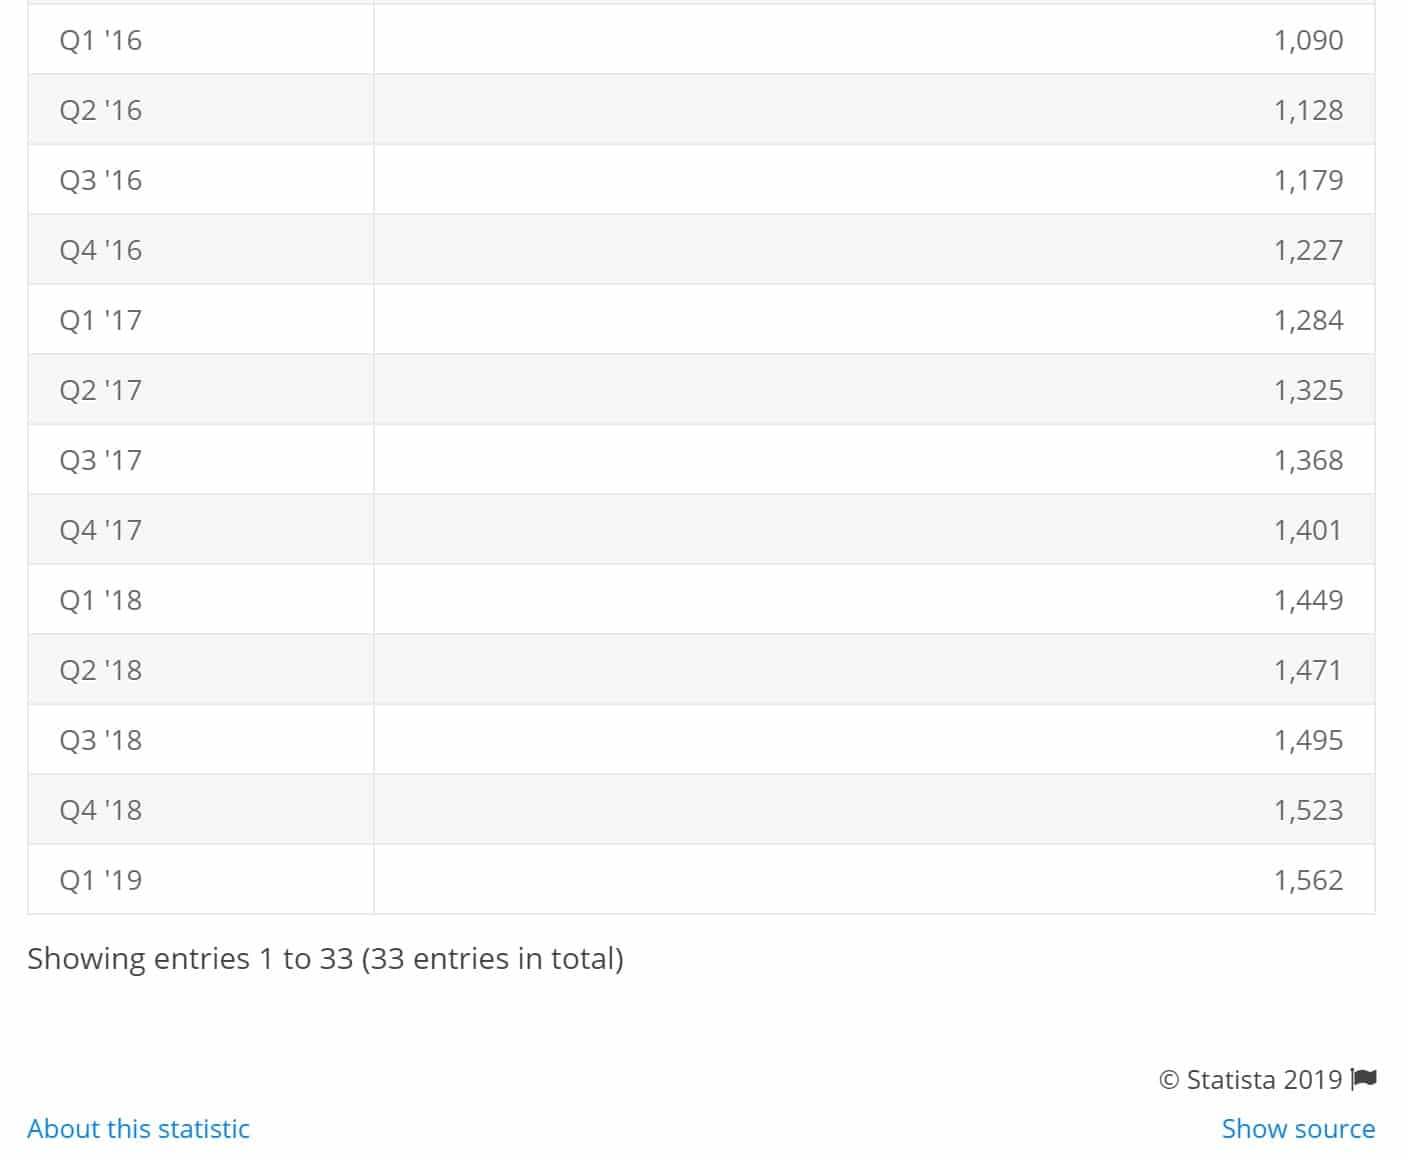Select the value 1,179 for Q3 '16

(1308, 180)
